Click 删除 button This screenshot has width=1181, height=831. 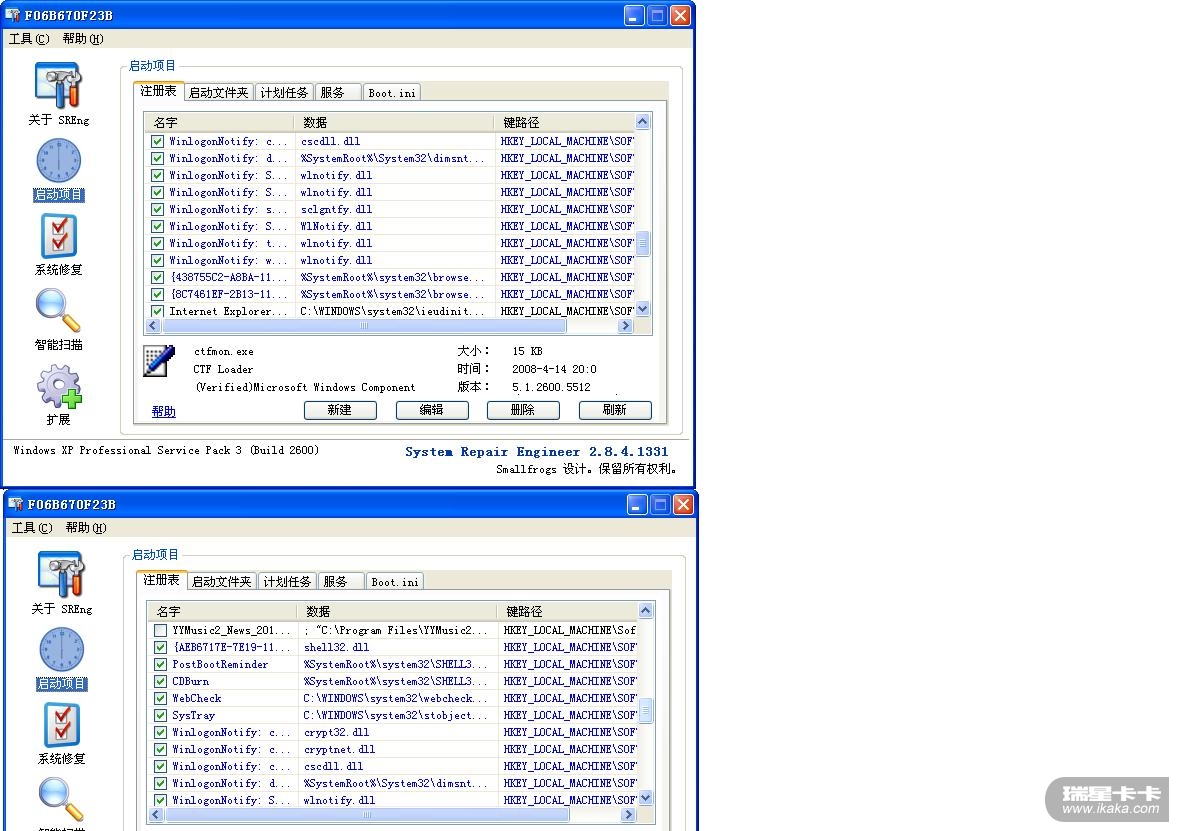click(523, 410)
